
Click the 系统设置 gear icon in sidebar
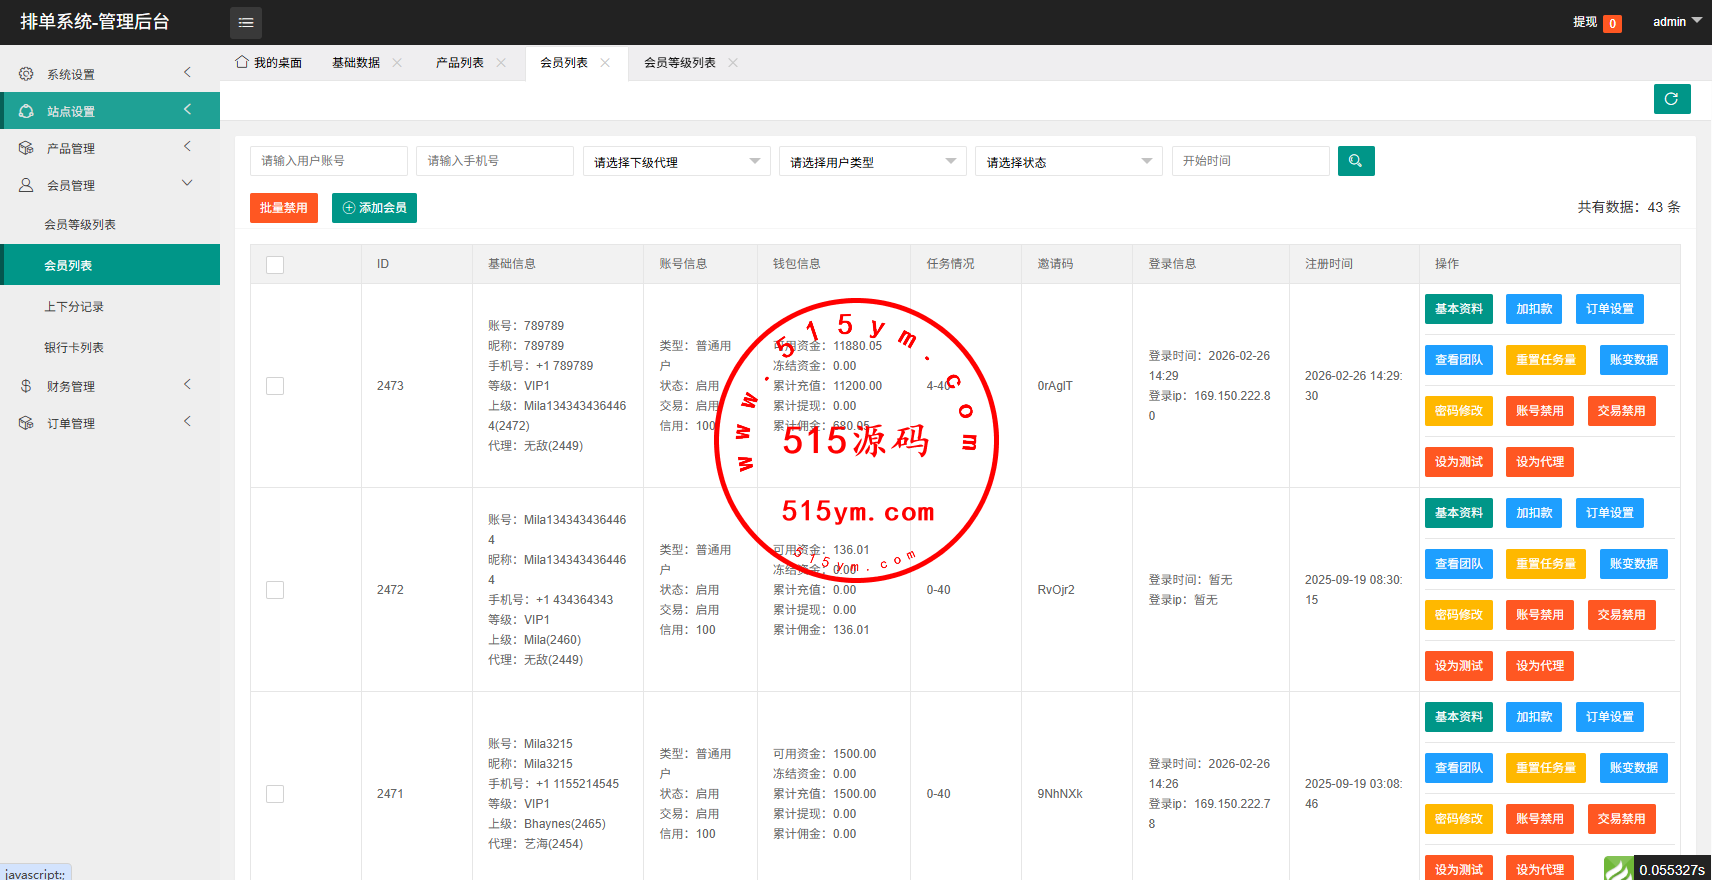26,74
